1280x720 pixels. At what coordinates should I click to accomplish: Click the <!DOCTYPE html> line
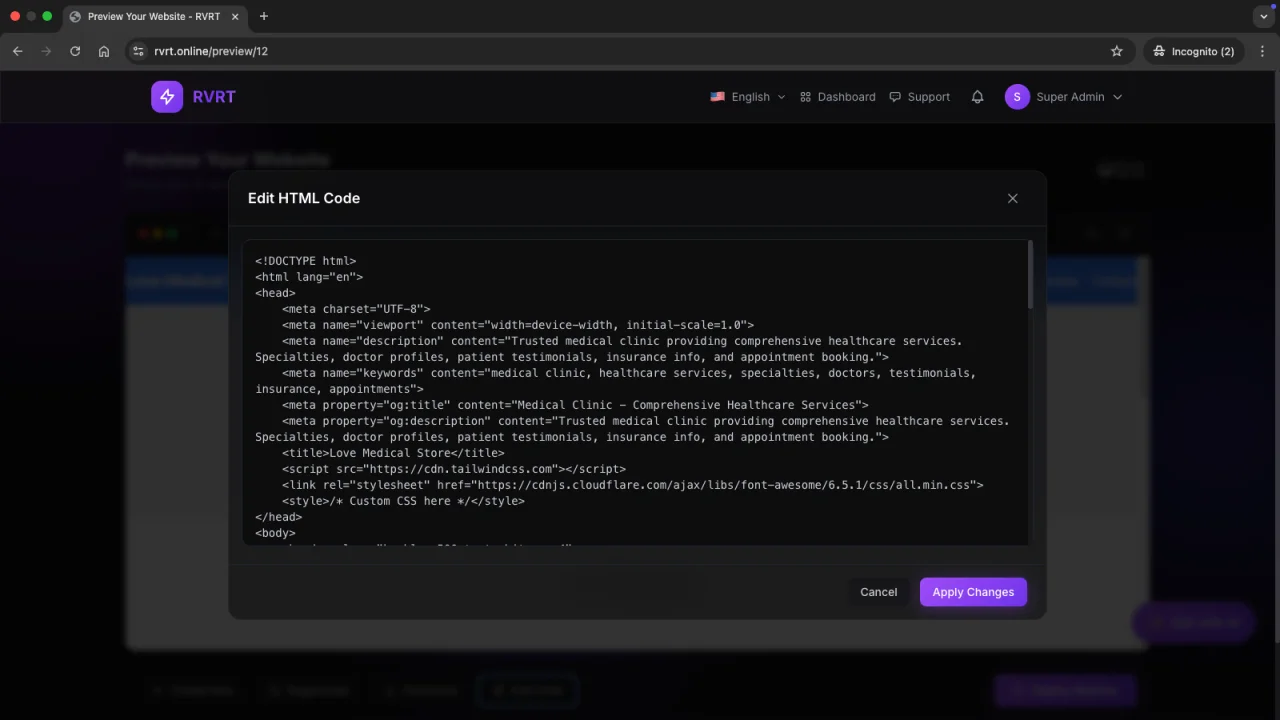click(x=306, y=261)
